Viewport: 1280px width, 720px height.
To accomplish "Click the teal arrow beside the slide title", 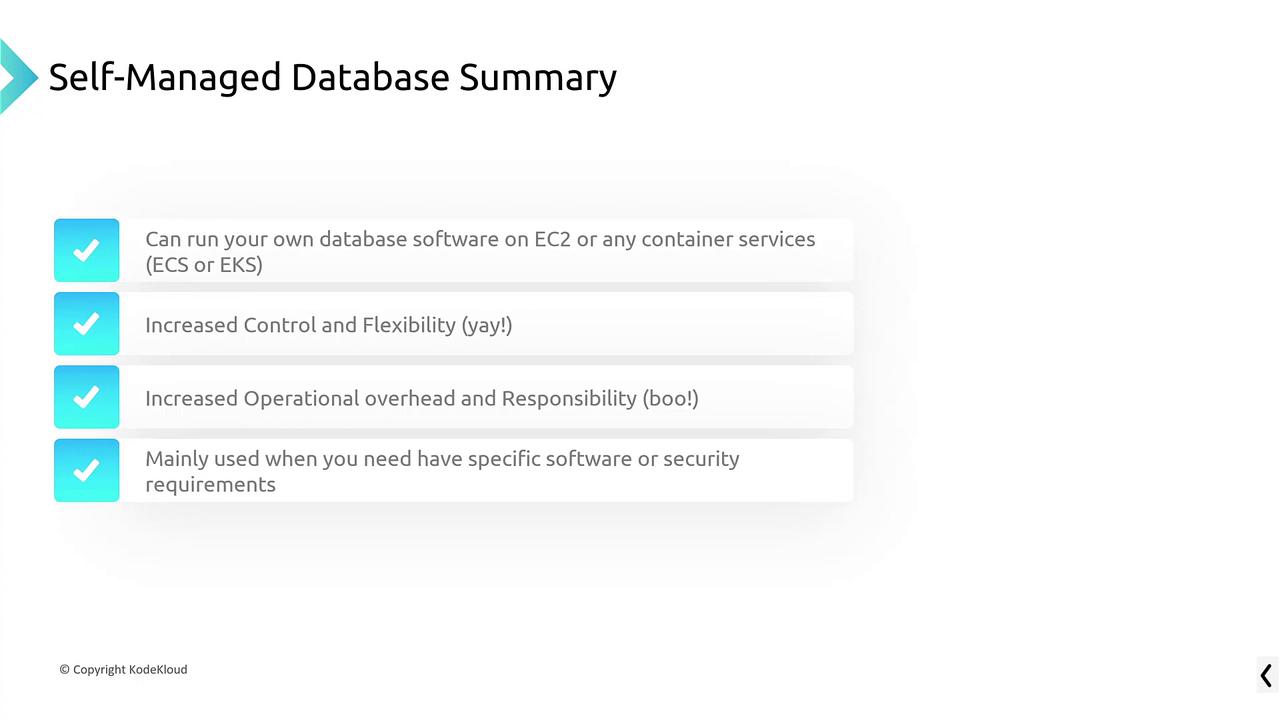I will [17, 76].
